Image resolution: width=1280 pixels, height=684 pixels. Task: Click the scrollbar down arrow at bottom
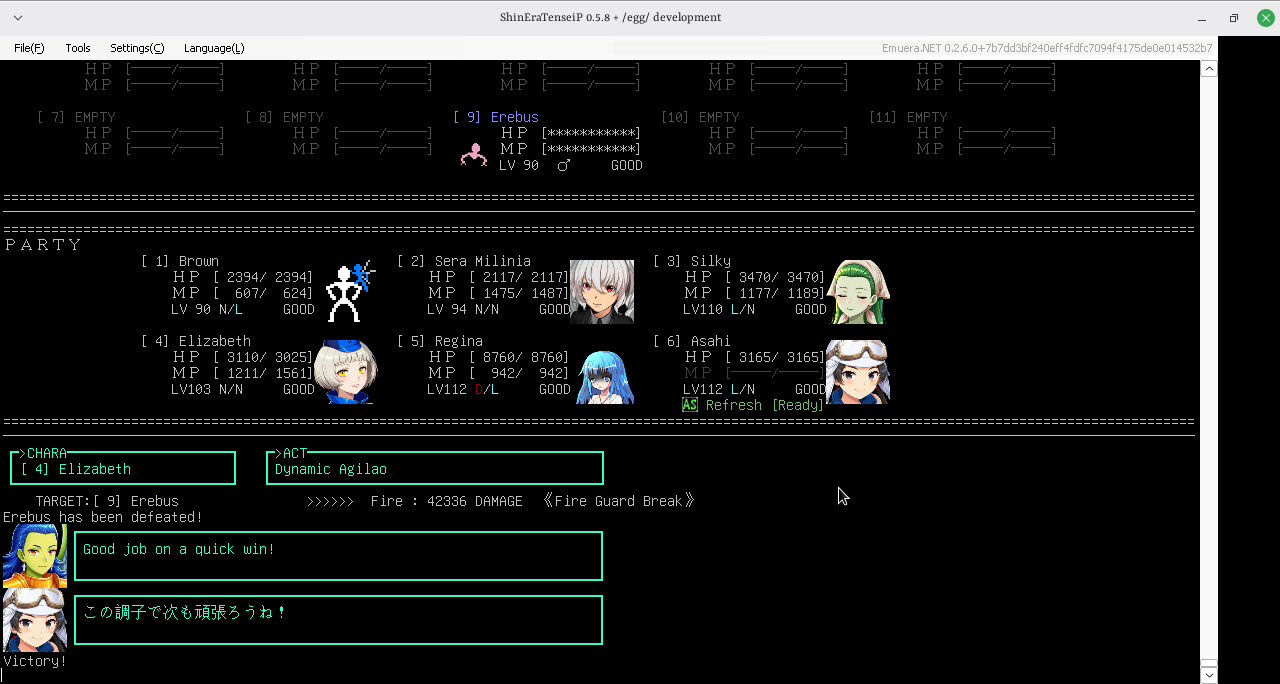pos(1209,675)
